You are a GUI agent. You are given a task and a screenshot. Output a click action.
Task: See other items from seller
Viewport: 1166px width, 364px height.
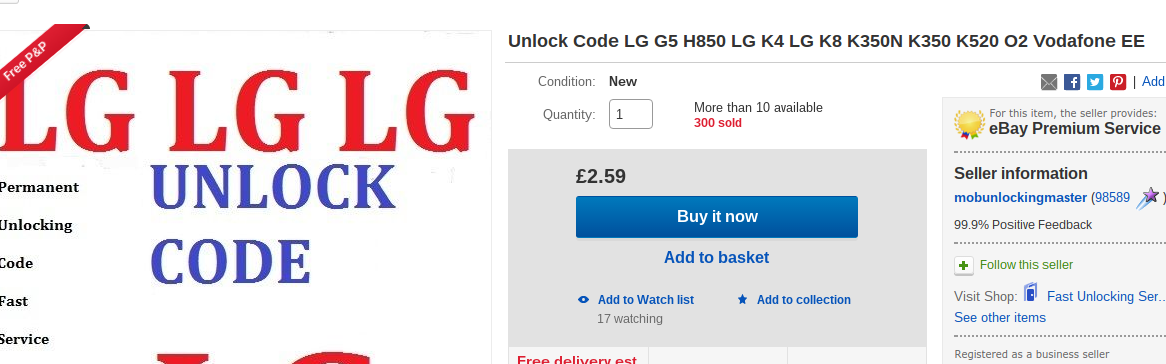point(999,318)
